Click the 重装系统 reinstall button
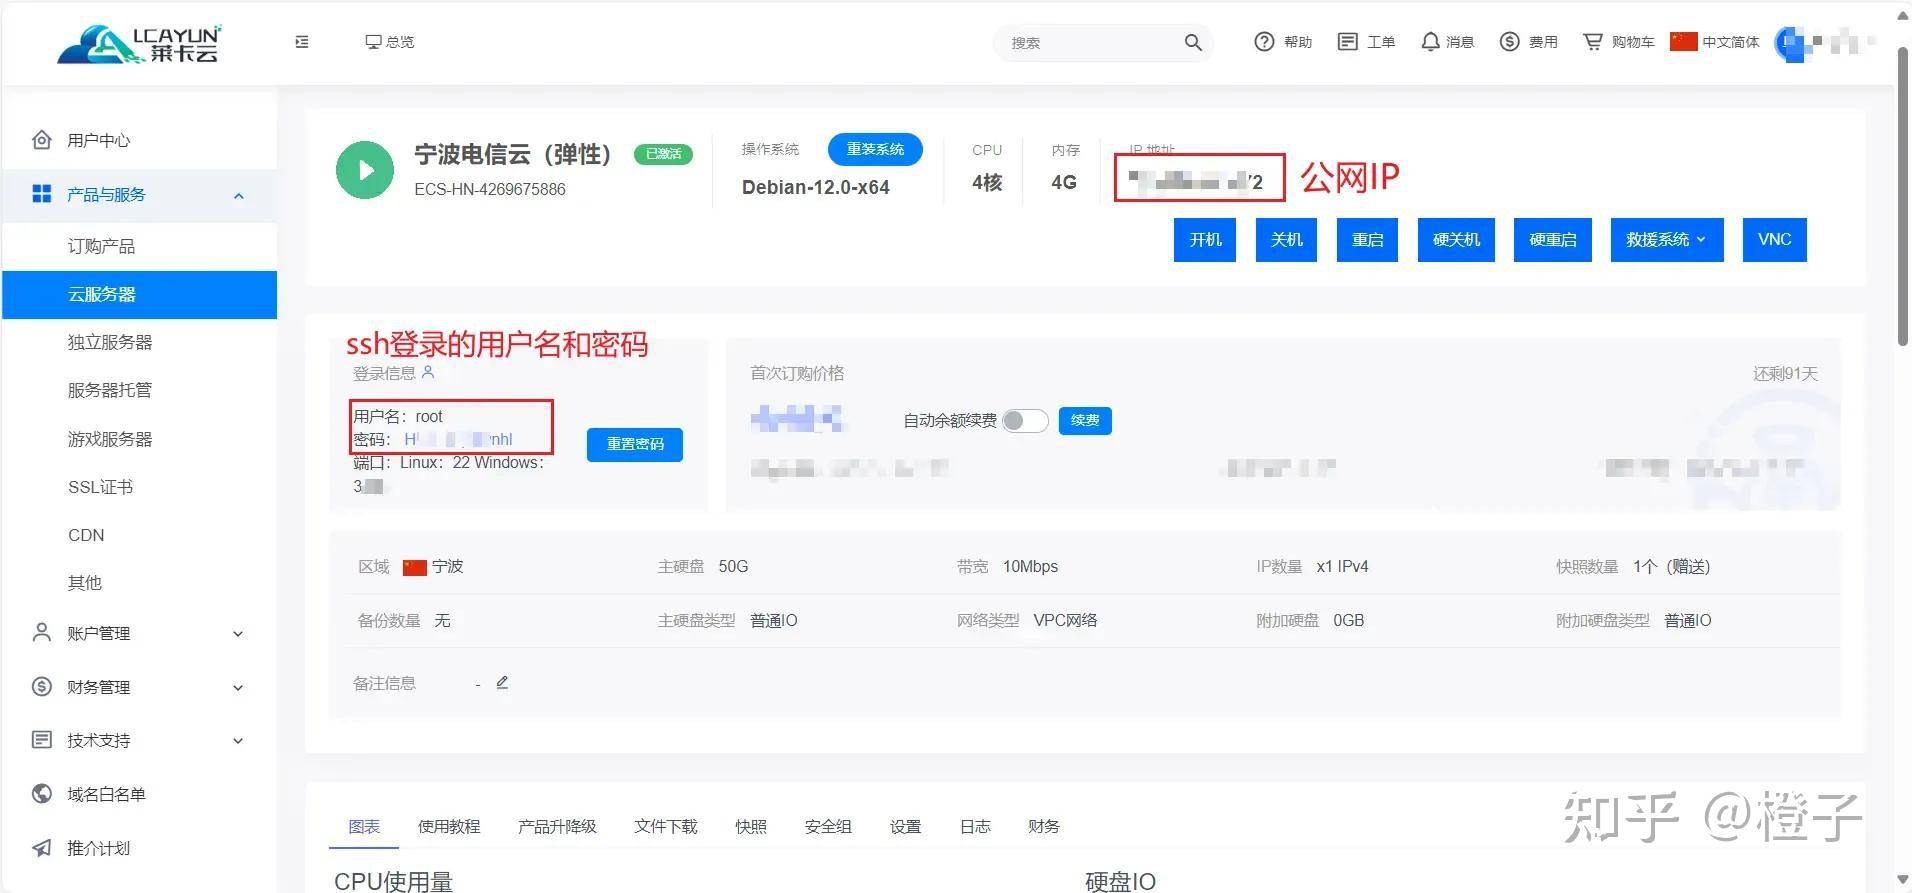The width and height of the screenshot is (1912, 893). tap(875, 149)
